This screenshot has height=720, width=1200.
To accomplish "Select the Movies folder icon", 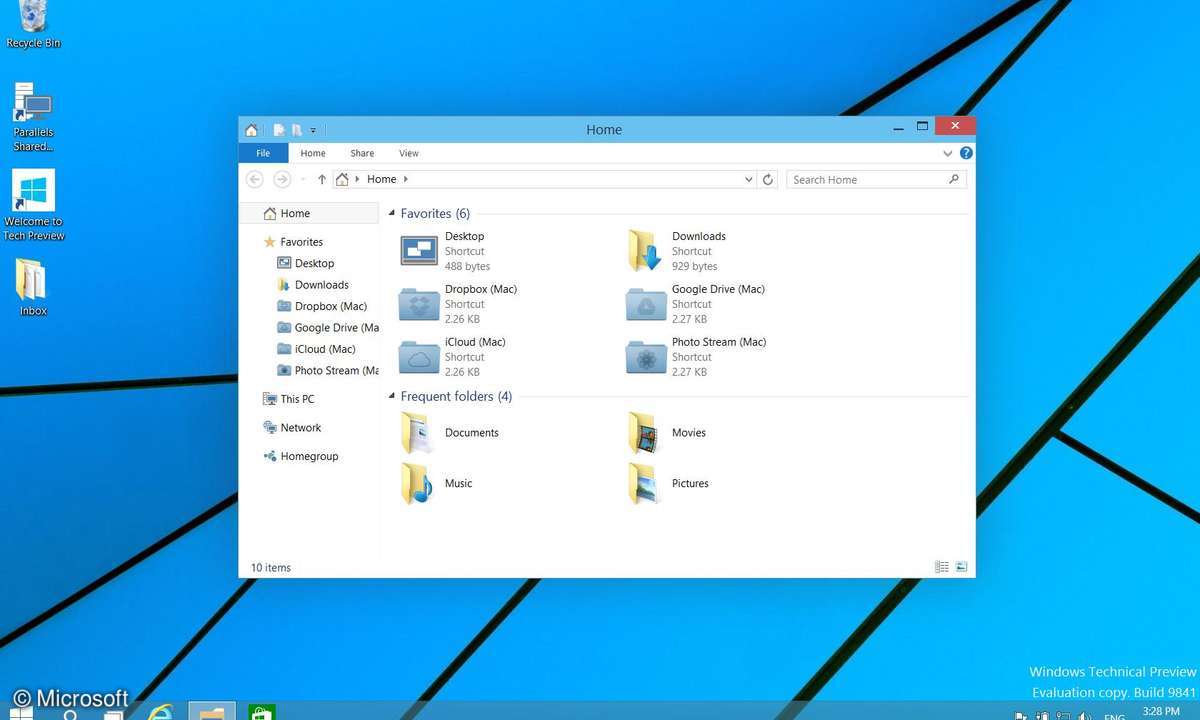I will coord(644,433).
